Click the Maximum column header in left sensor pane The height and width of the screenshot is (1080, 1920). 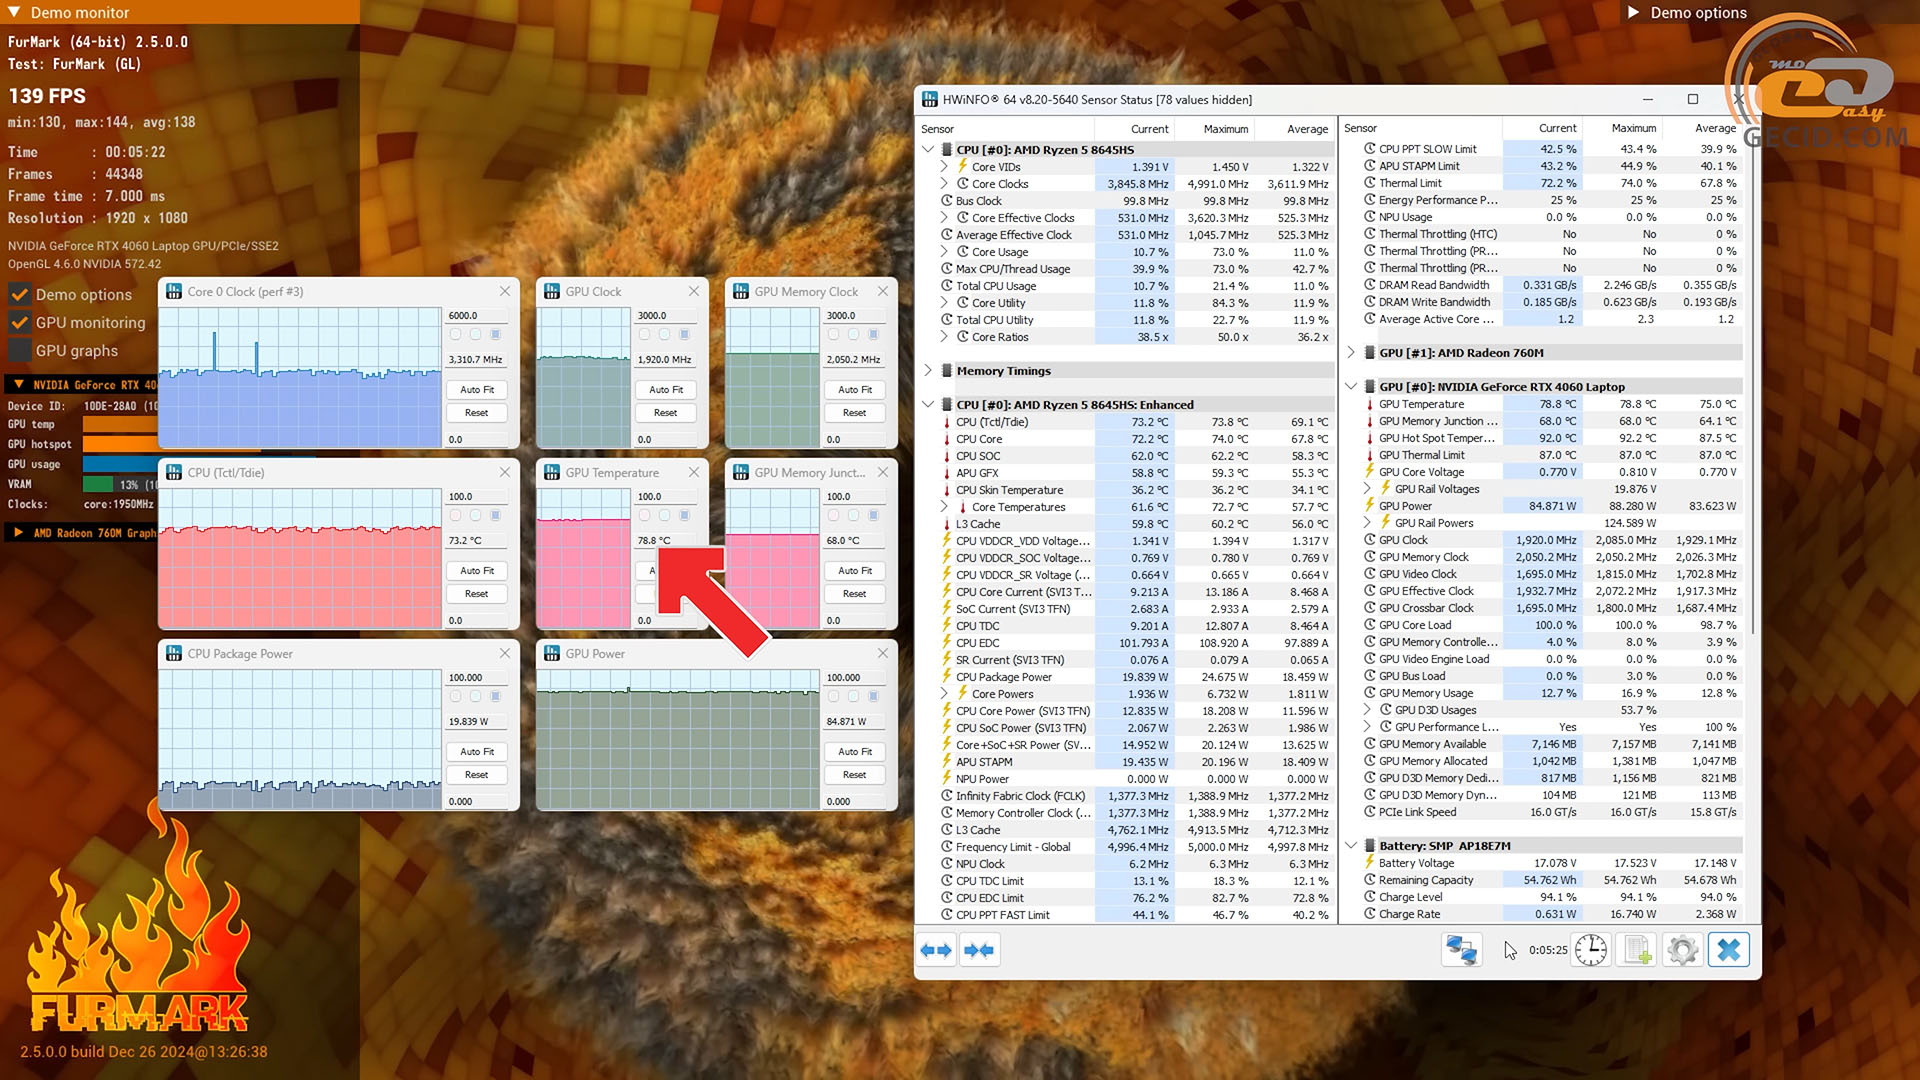1214,129
